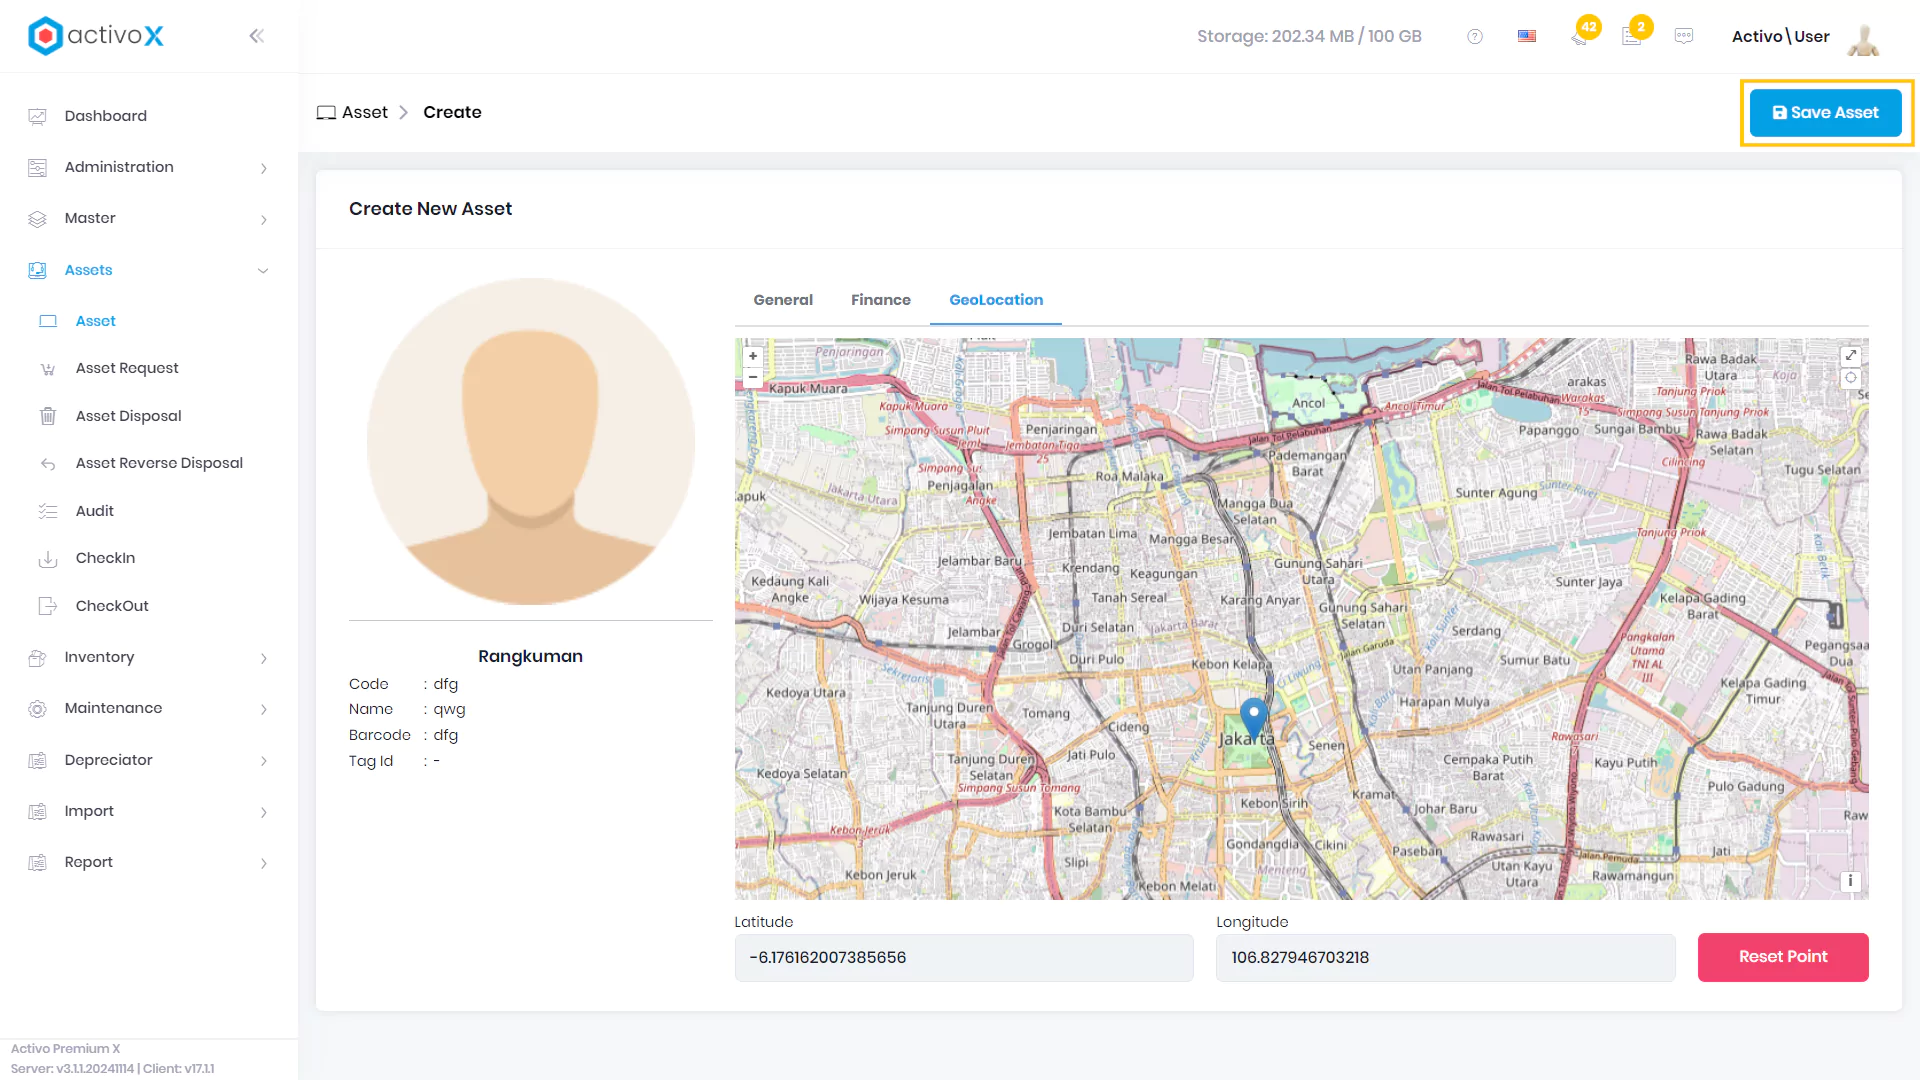Click the Report sidebar icon
Image resolution: width=1920 pixels, height=1080 pixels.
38,863
